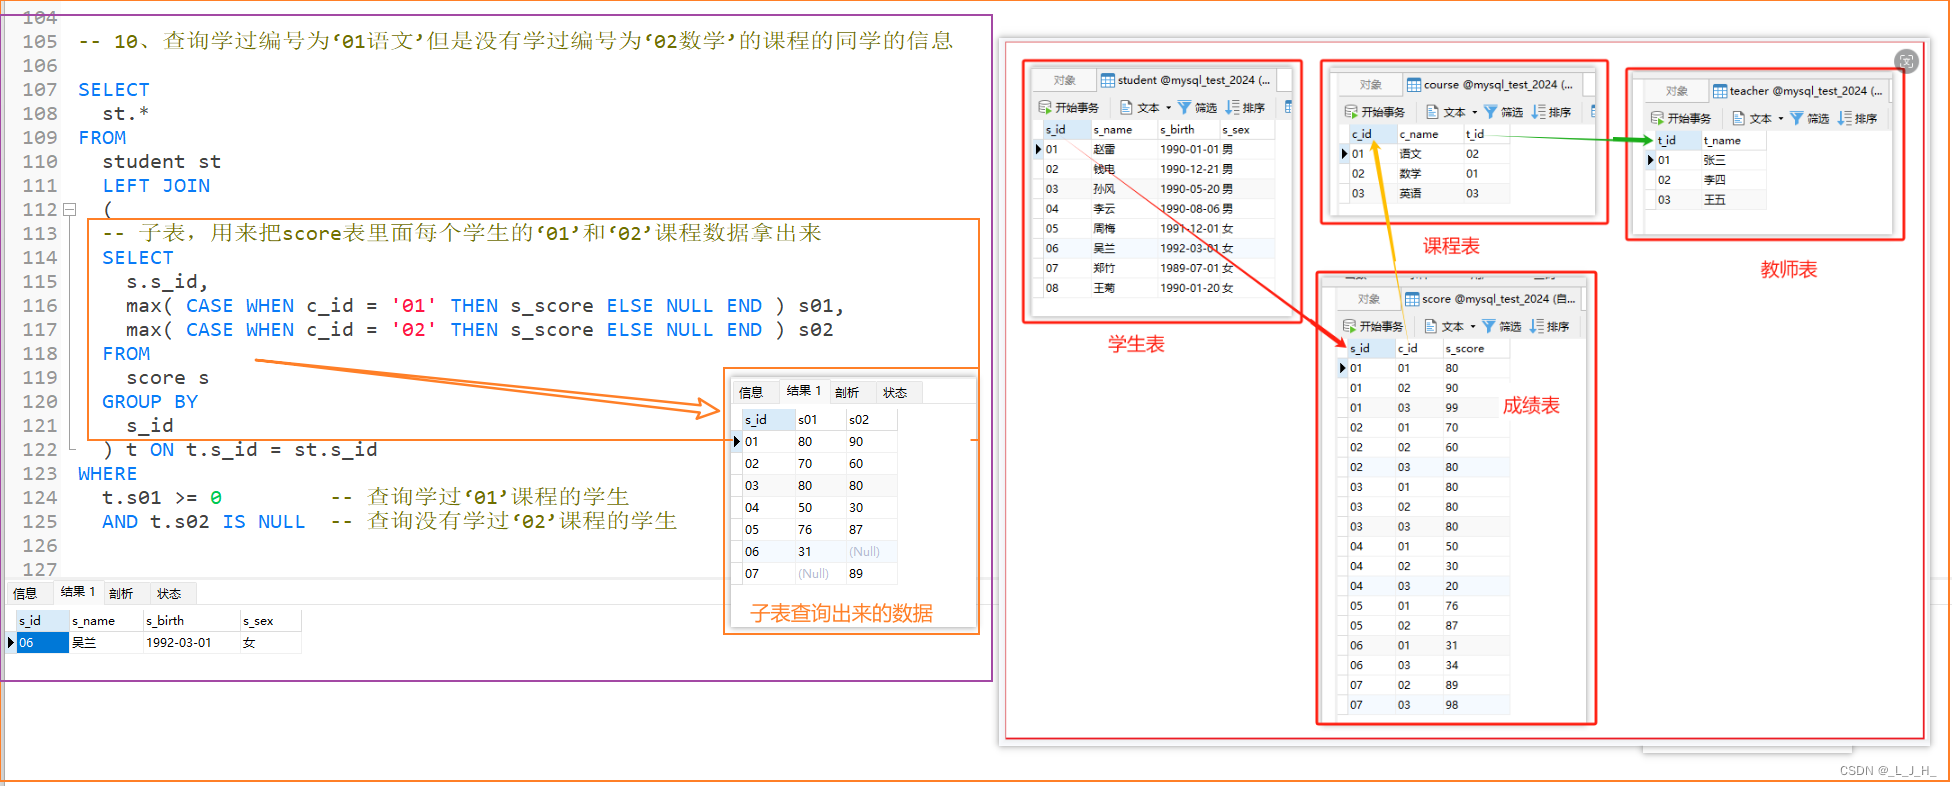1952x786 pixels.
Task: Click s02 column header in subquery result
Action: click(871, 420)
